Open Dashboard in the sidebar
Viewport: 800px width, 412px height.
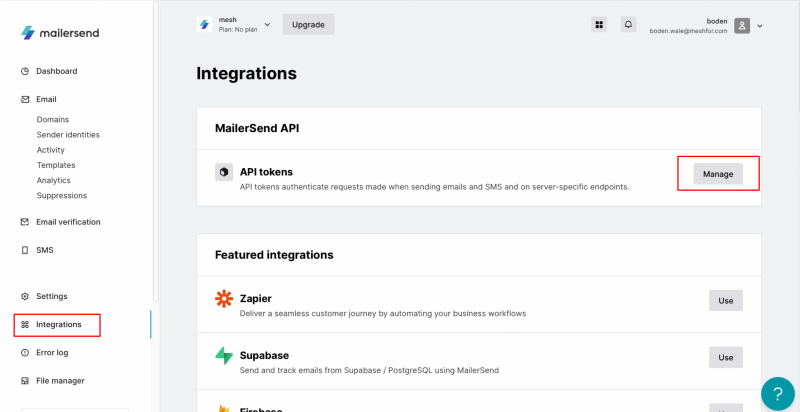pos(56,71)
